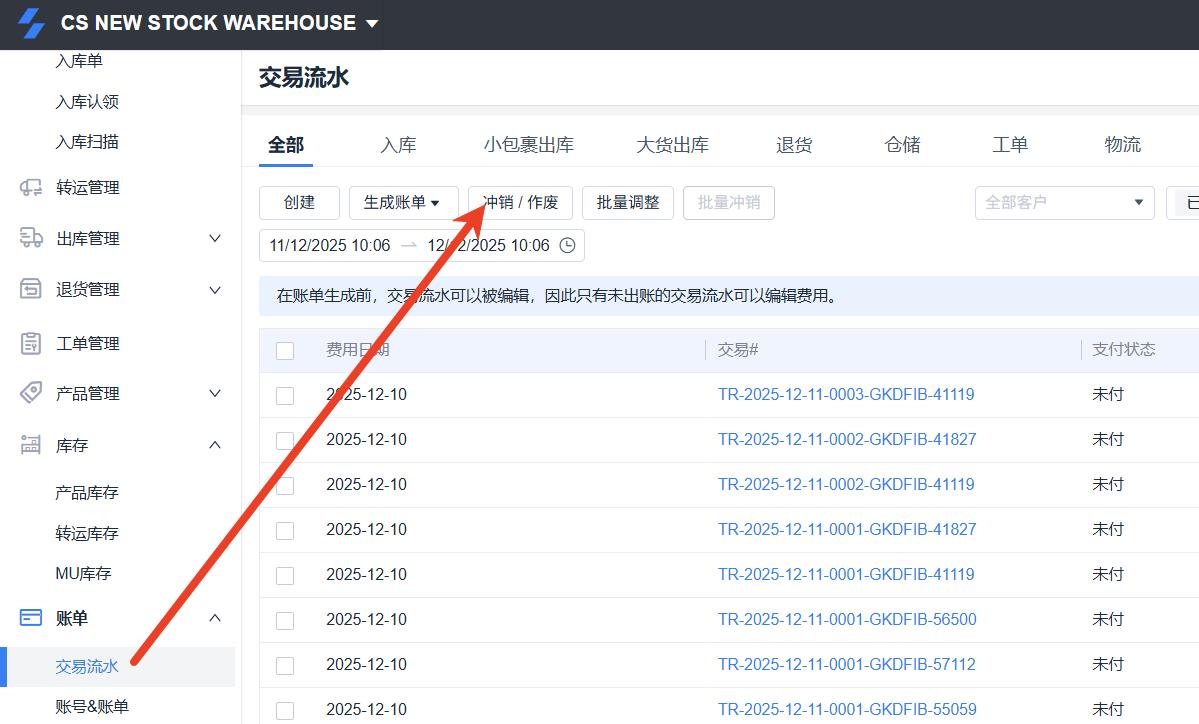Toggle the select-all checkbox in table header
The image size is (1199, 724).
[285, 350]
